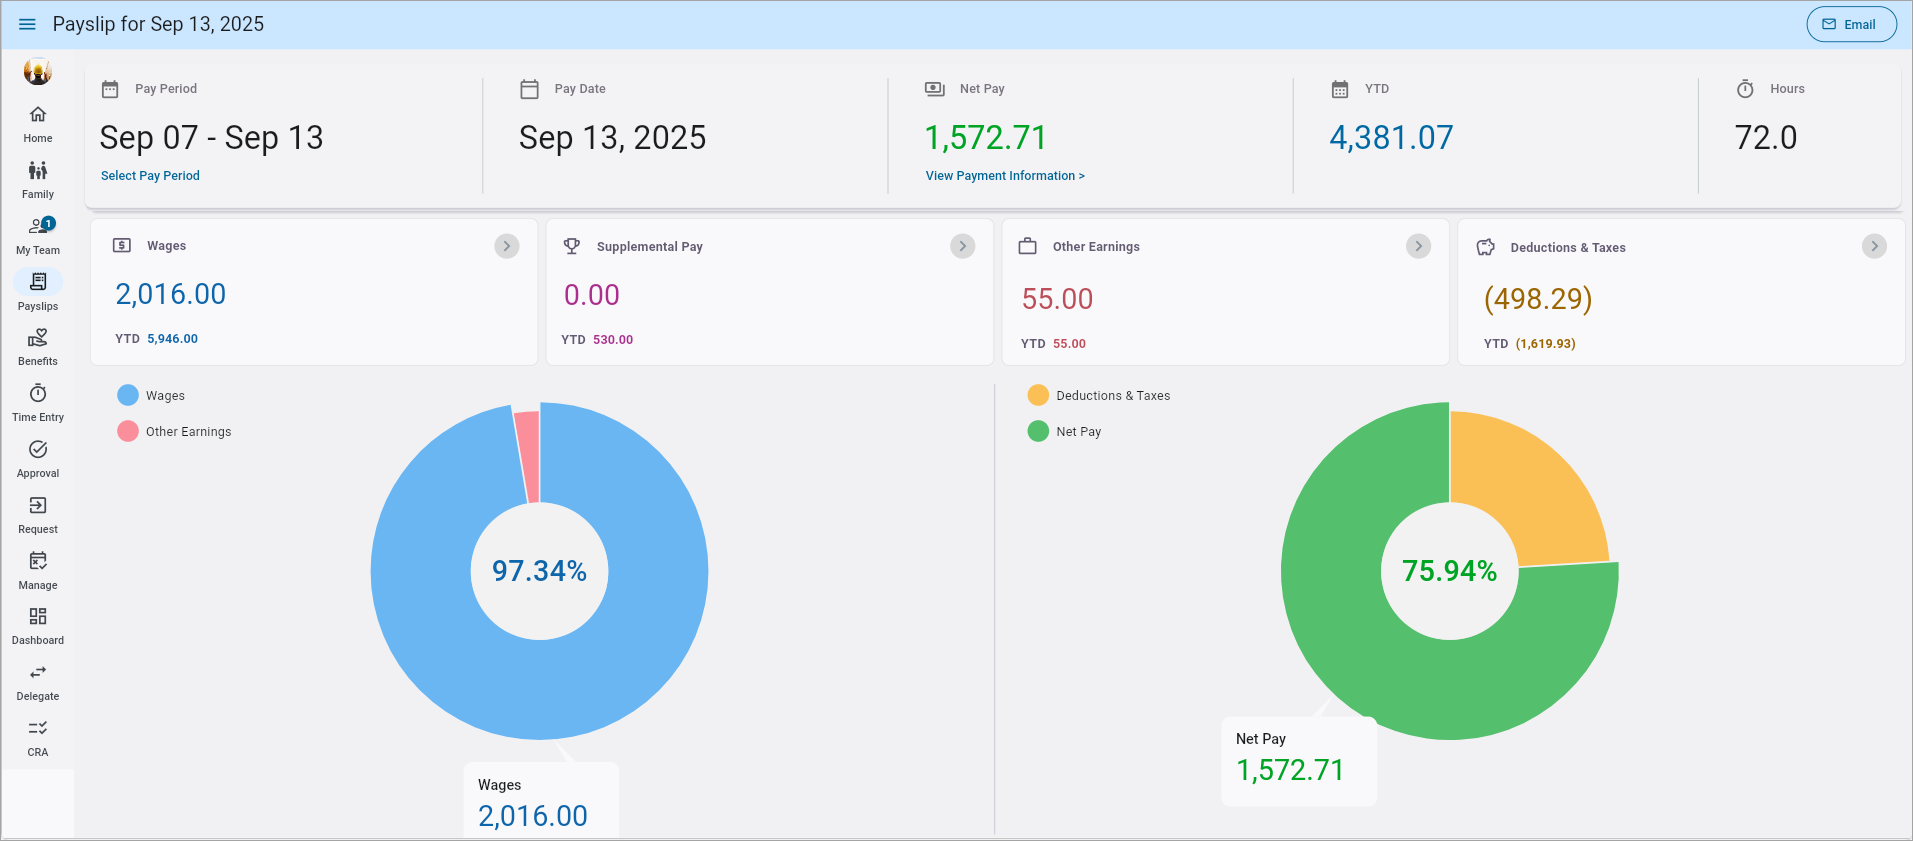Click the Email button
Screen dimensions: 1913x841
click(x=1850, y=24)
